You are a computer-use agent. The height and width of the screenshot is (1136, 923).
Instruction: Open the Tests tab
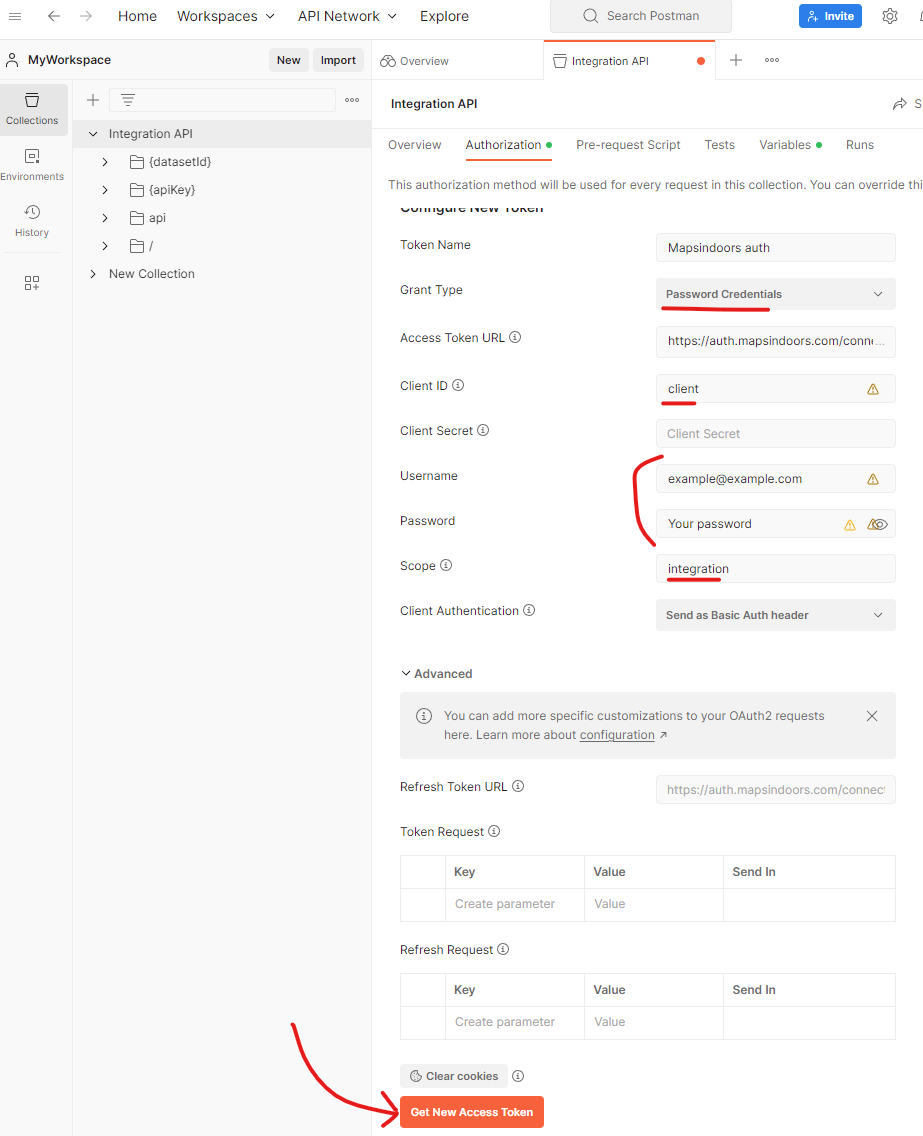(x=719, y=145)
